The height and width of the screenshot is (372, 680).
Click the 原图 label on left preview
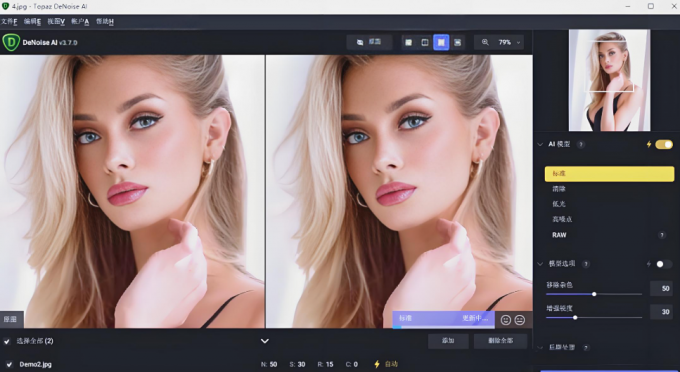pyautogui.click(x=12, y=320)
